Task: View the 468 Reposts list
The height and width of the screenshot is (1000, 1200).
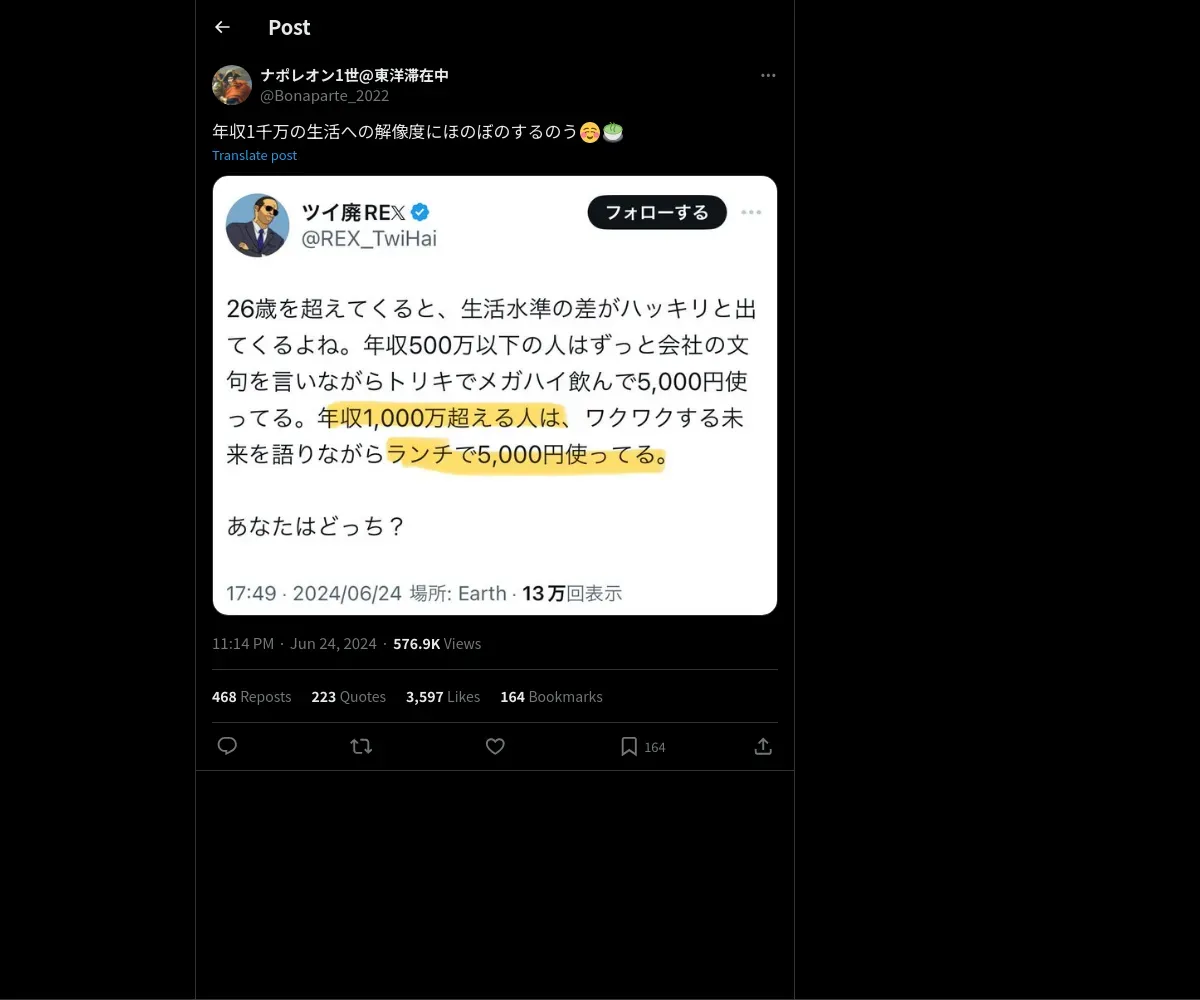Action: pos(251,696)
